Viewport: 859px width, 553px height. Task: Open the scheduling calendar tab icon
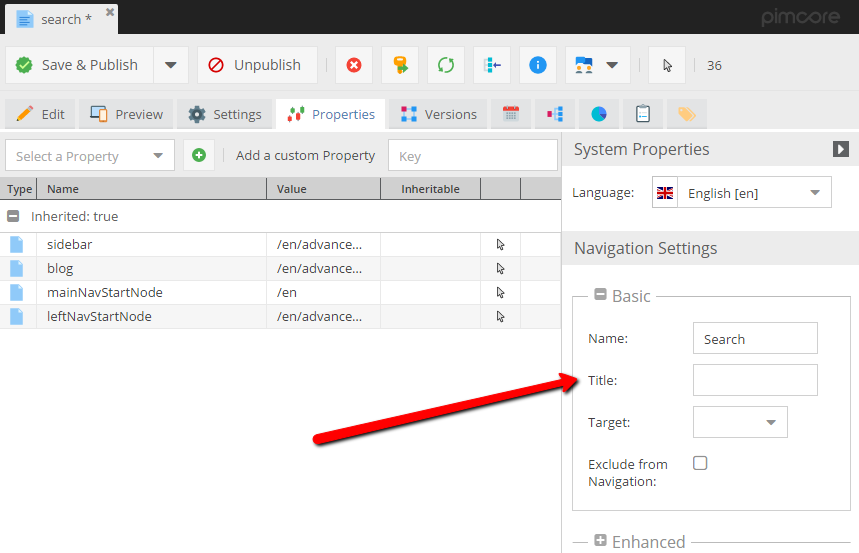pos(511,114)
